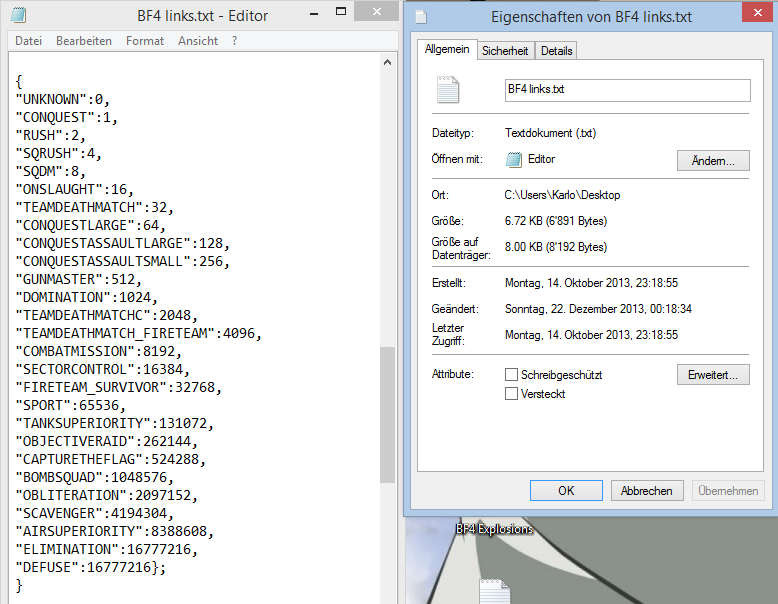Enable the Schreibgeschützt checkbox
This screenshot has width=778, height=604.
[511, 375]
